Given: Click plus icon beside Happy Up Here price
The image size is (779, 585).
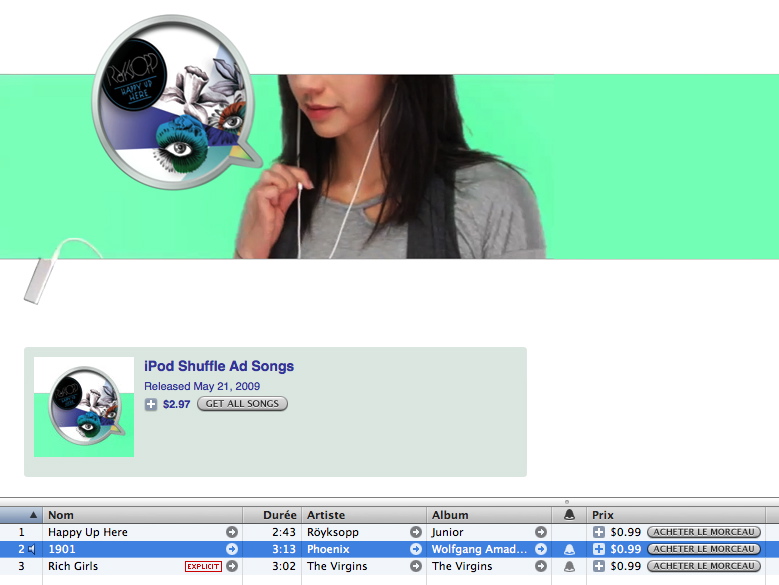Looking at the screenshot, I should click(599, 532).
